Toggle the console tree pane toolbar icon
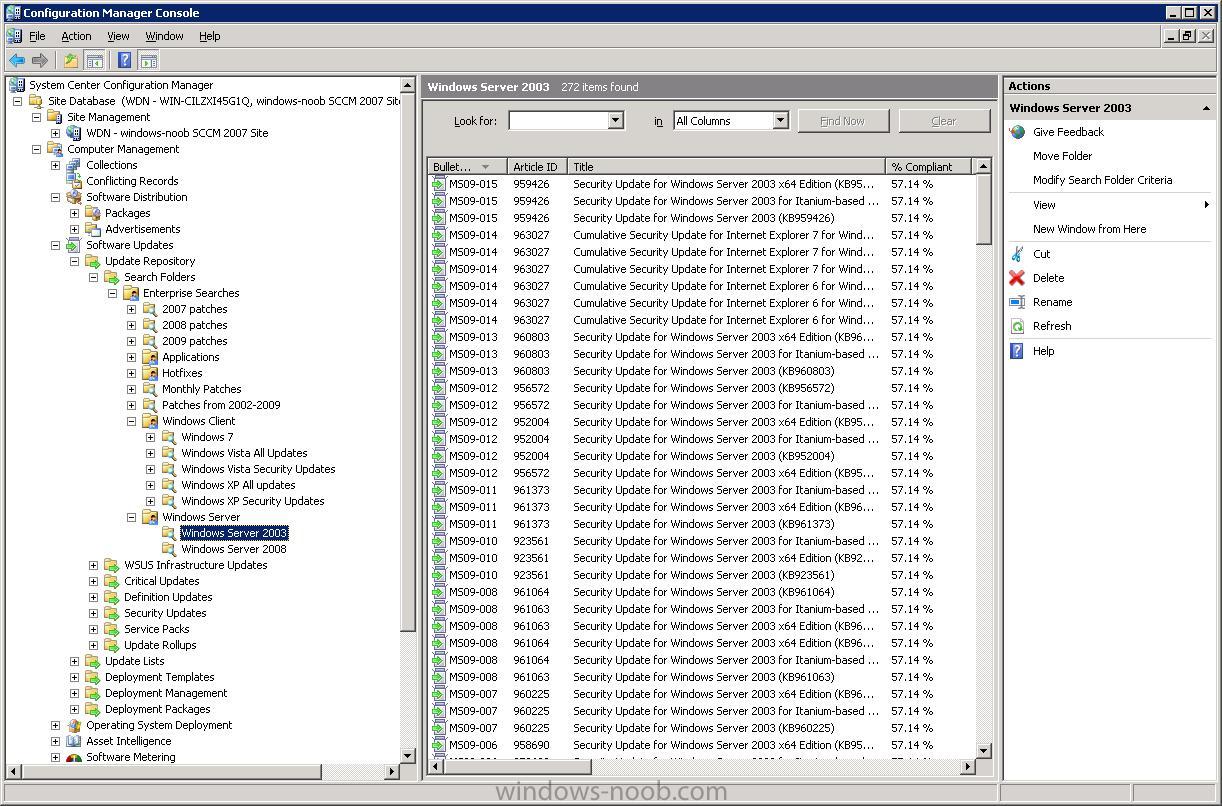 pos(94,61)
